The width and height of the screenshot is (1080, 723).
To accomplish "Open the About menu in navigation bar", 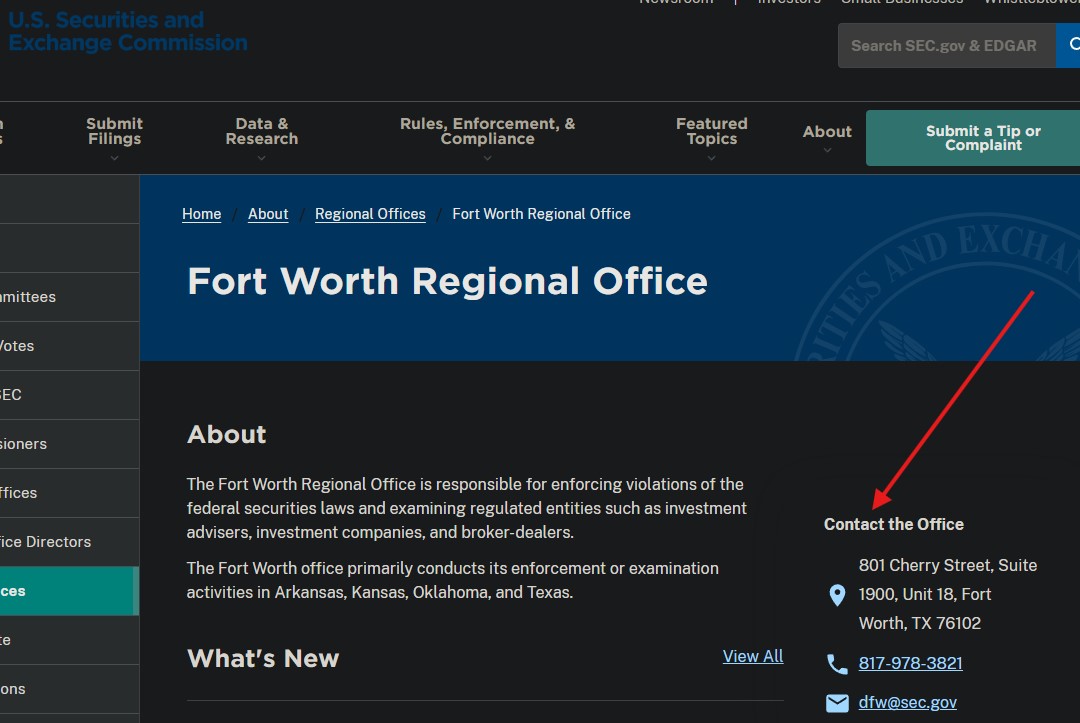I will click(827, 132).
